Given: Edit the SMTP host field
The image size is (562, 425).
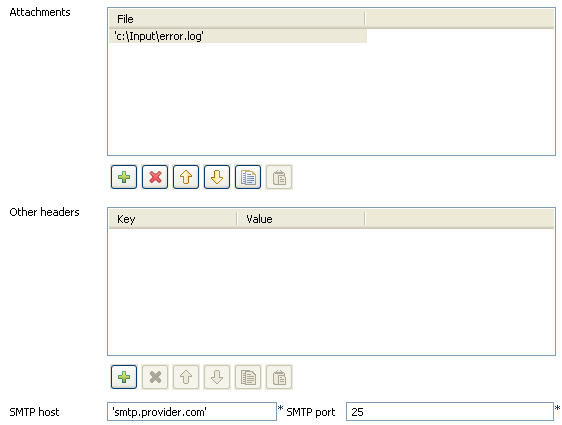Looking at the screenshot, I should 192,412.
